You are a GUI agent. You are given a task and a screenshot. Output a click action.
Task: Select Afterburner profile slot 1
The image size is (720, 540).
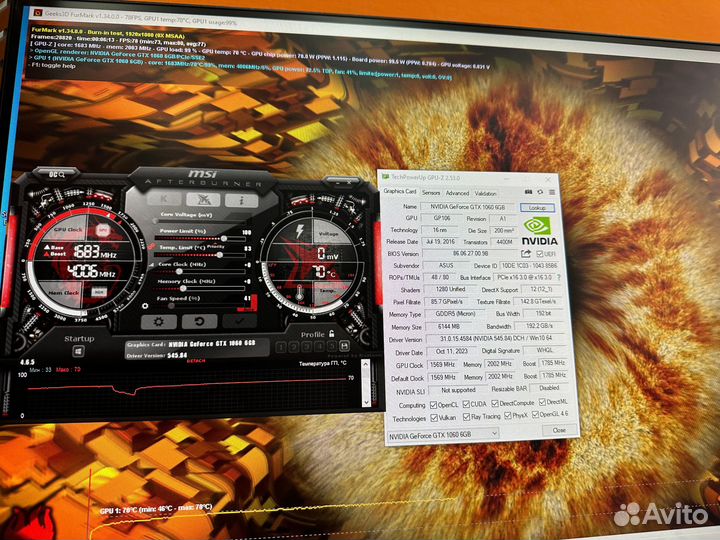(x=281, y=347)
